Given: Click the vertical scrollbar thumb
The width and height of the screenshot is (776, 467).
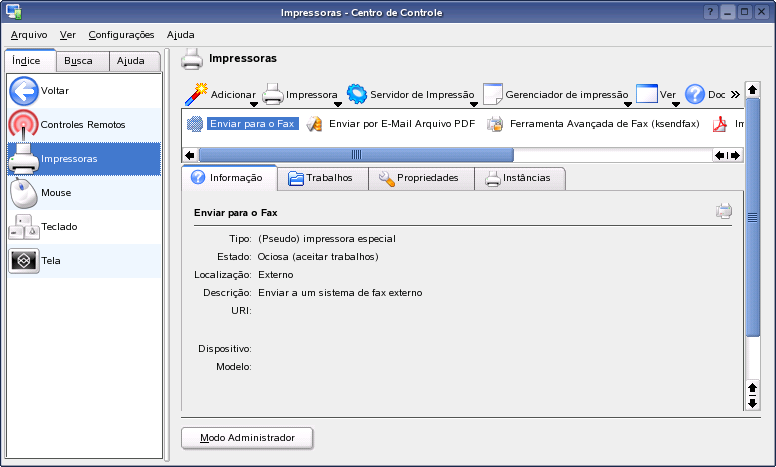Looking at the screenshot, I should (752, 217).
